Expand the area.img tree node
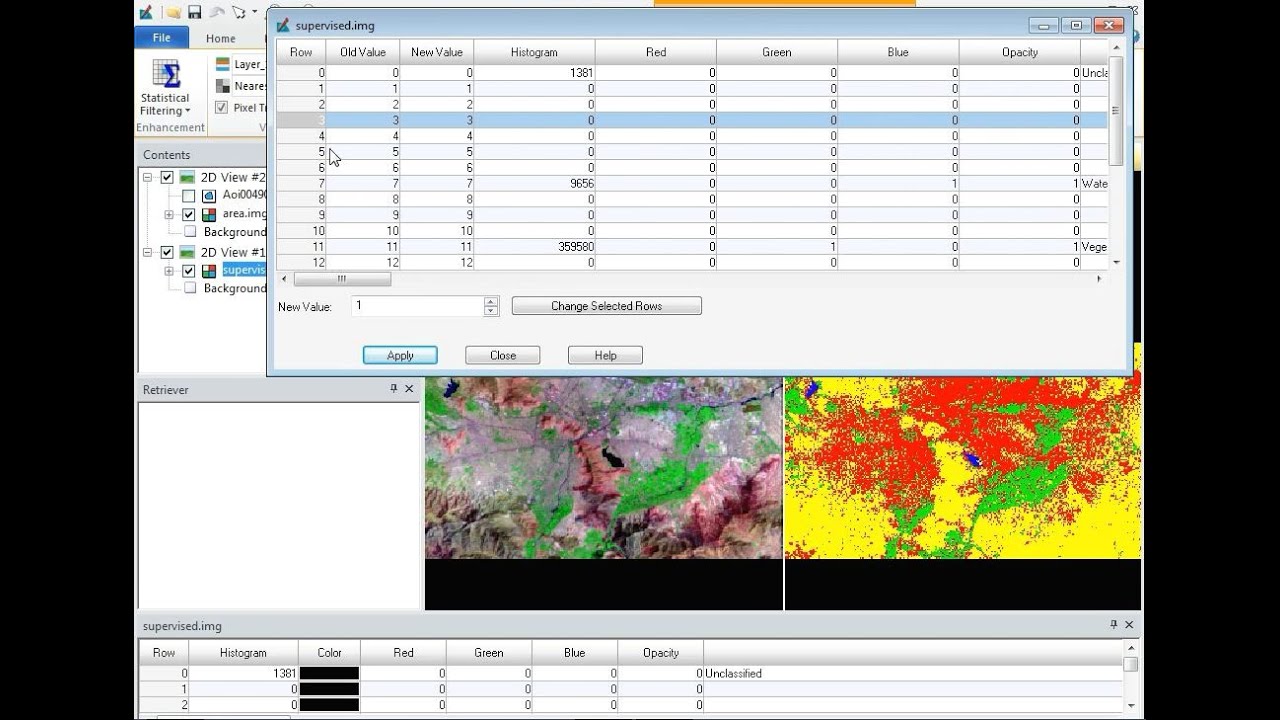 (x=169, y=214)
